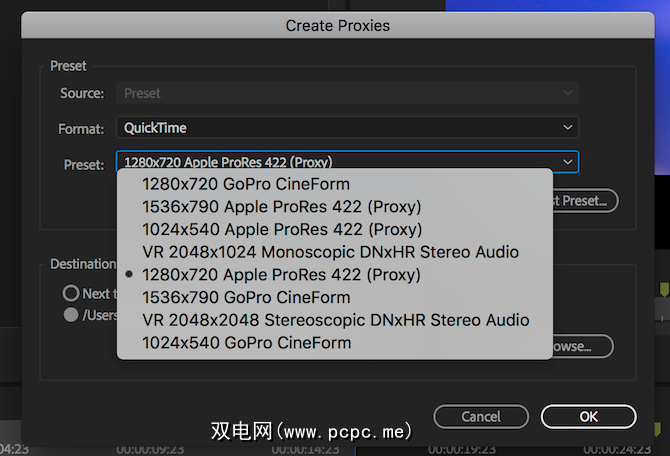Screen dimensions: 670x456
Task: Open the Format dropdown showing QuickTime
Action: [x=347, y=128]
